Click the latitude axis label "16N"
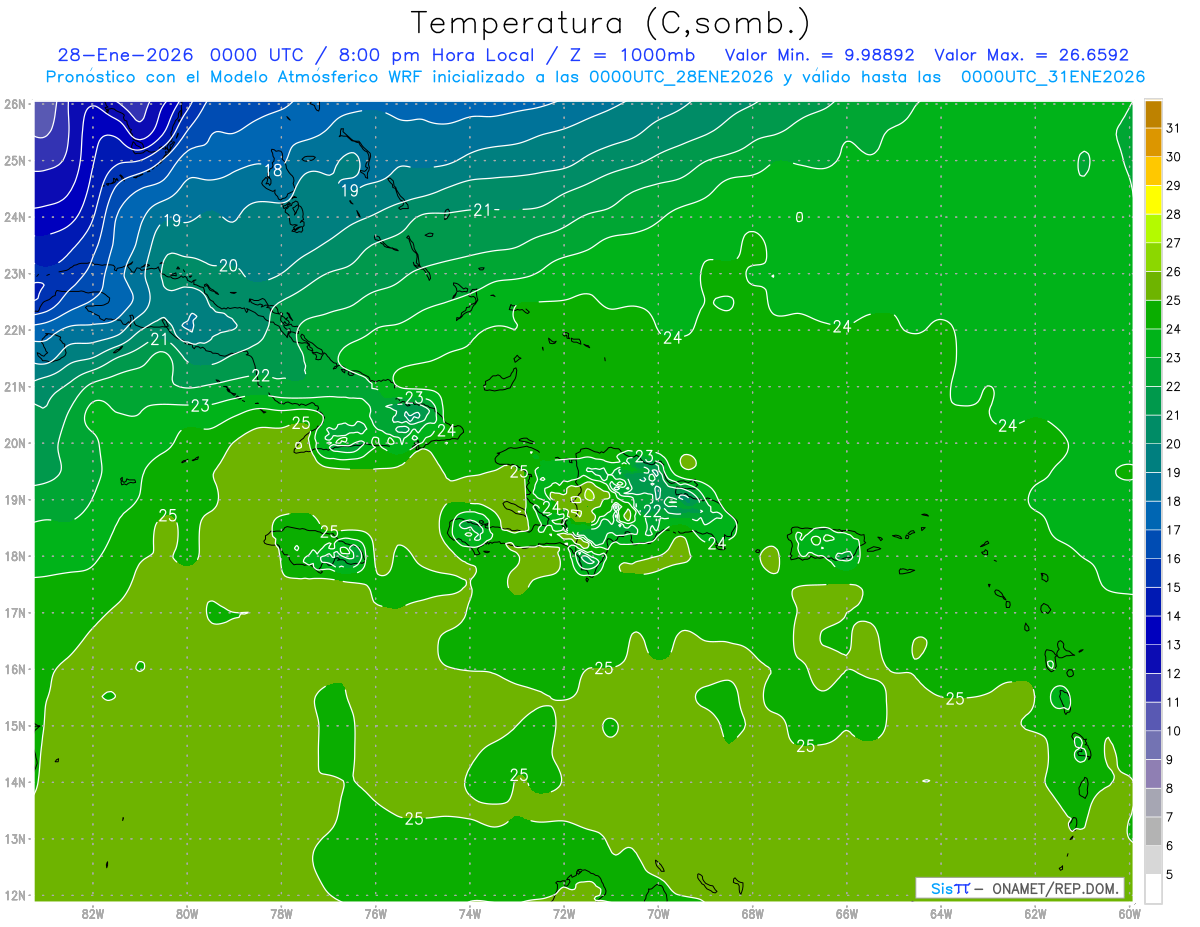Viewport: 1200px width, 927px height. click(14, 669)
